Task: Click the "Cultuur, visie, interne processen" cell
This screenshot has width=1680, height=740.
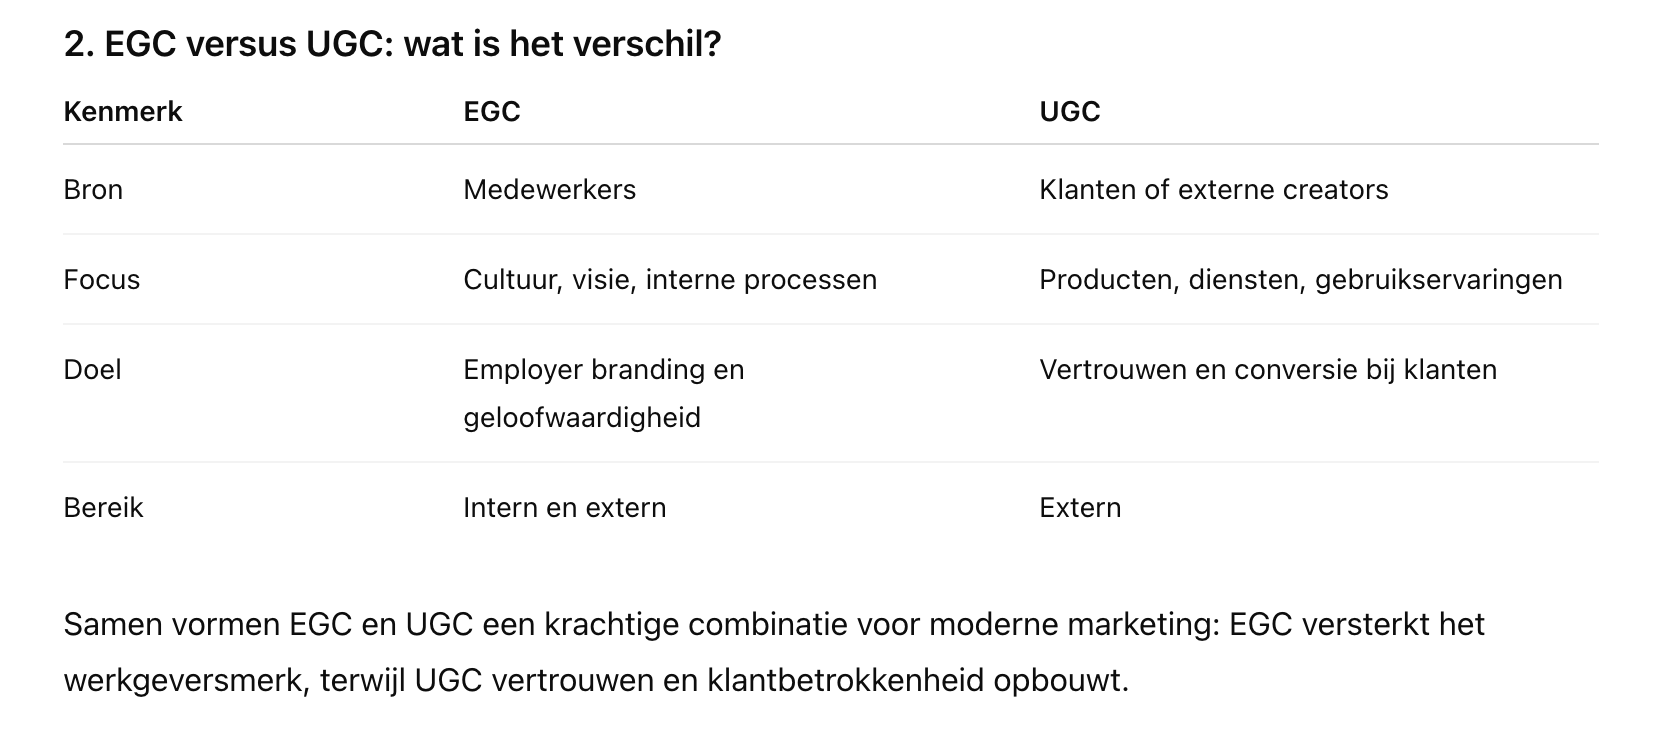Action: [669, 279]
